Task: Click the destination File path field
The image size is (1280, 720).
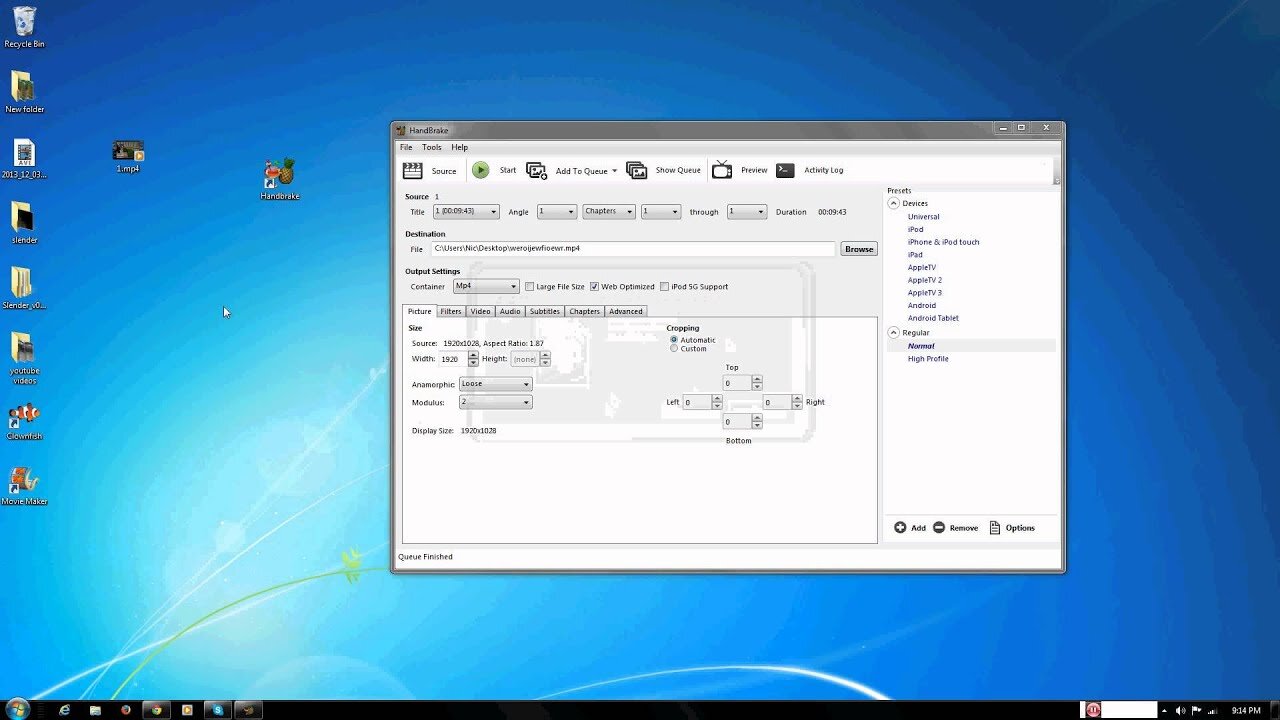Action: pos(632,248)
